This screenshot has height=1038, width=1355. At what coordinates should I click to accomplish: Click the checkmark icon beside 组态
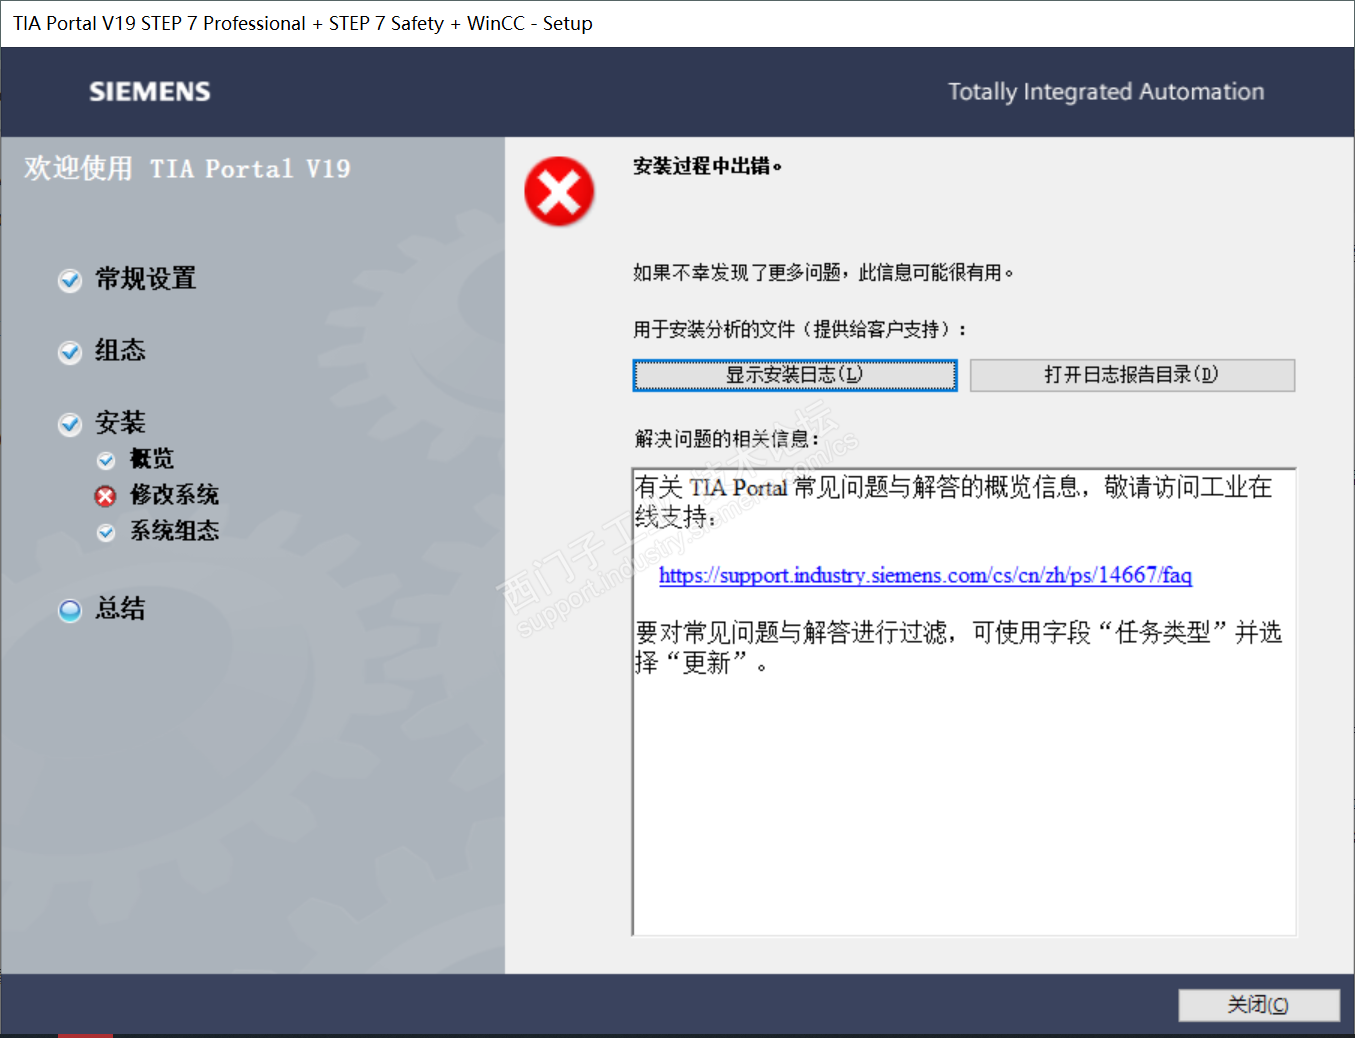(70, 352)
